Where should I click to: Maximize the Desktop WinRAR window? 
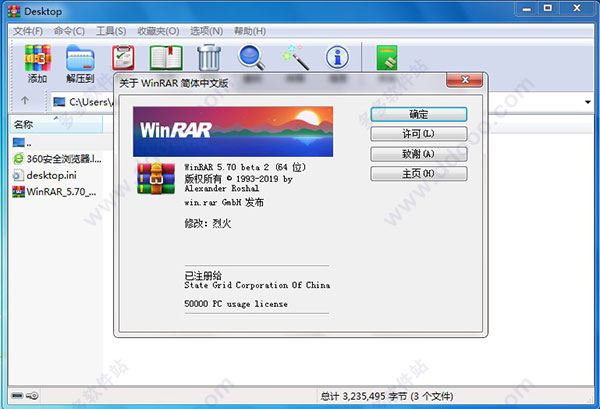tap(548, 8)
